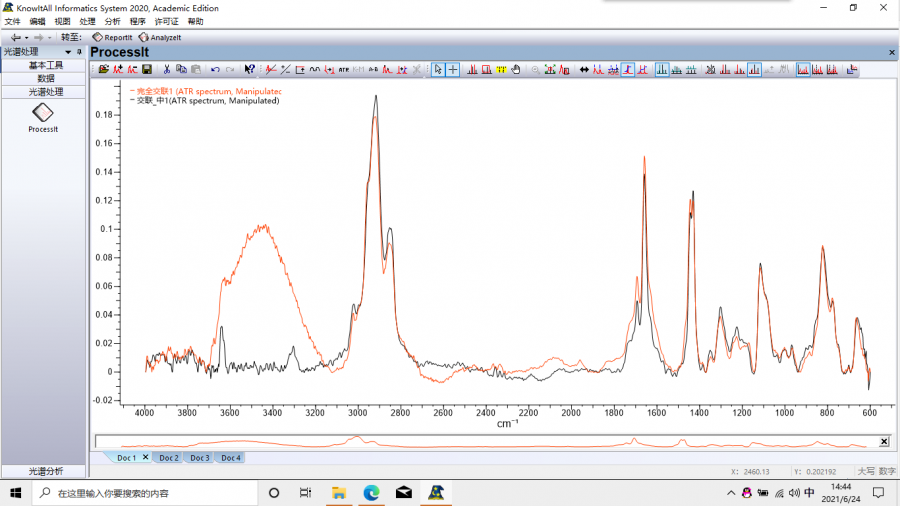Switch to the Doc 2 tab

point(168,458)
